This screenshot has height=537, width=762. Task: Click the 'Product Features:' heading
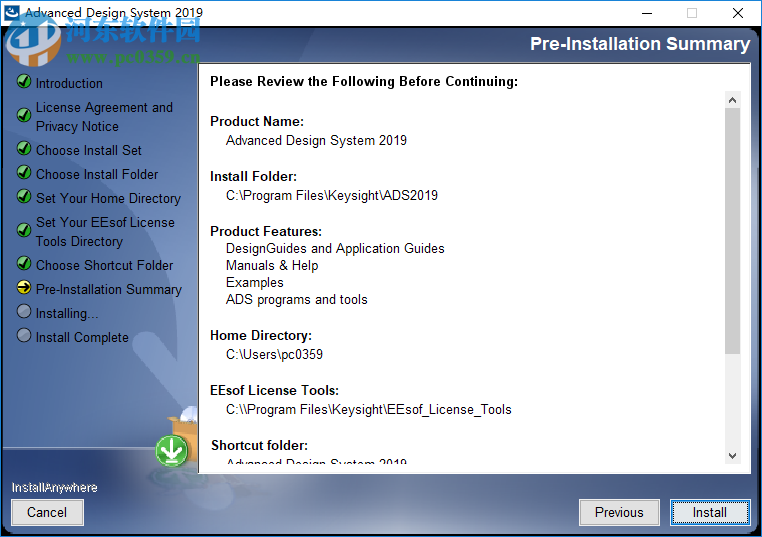pos(266,231)
